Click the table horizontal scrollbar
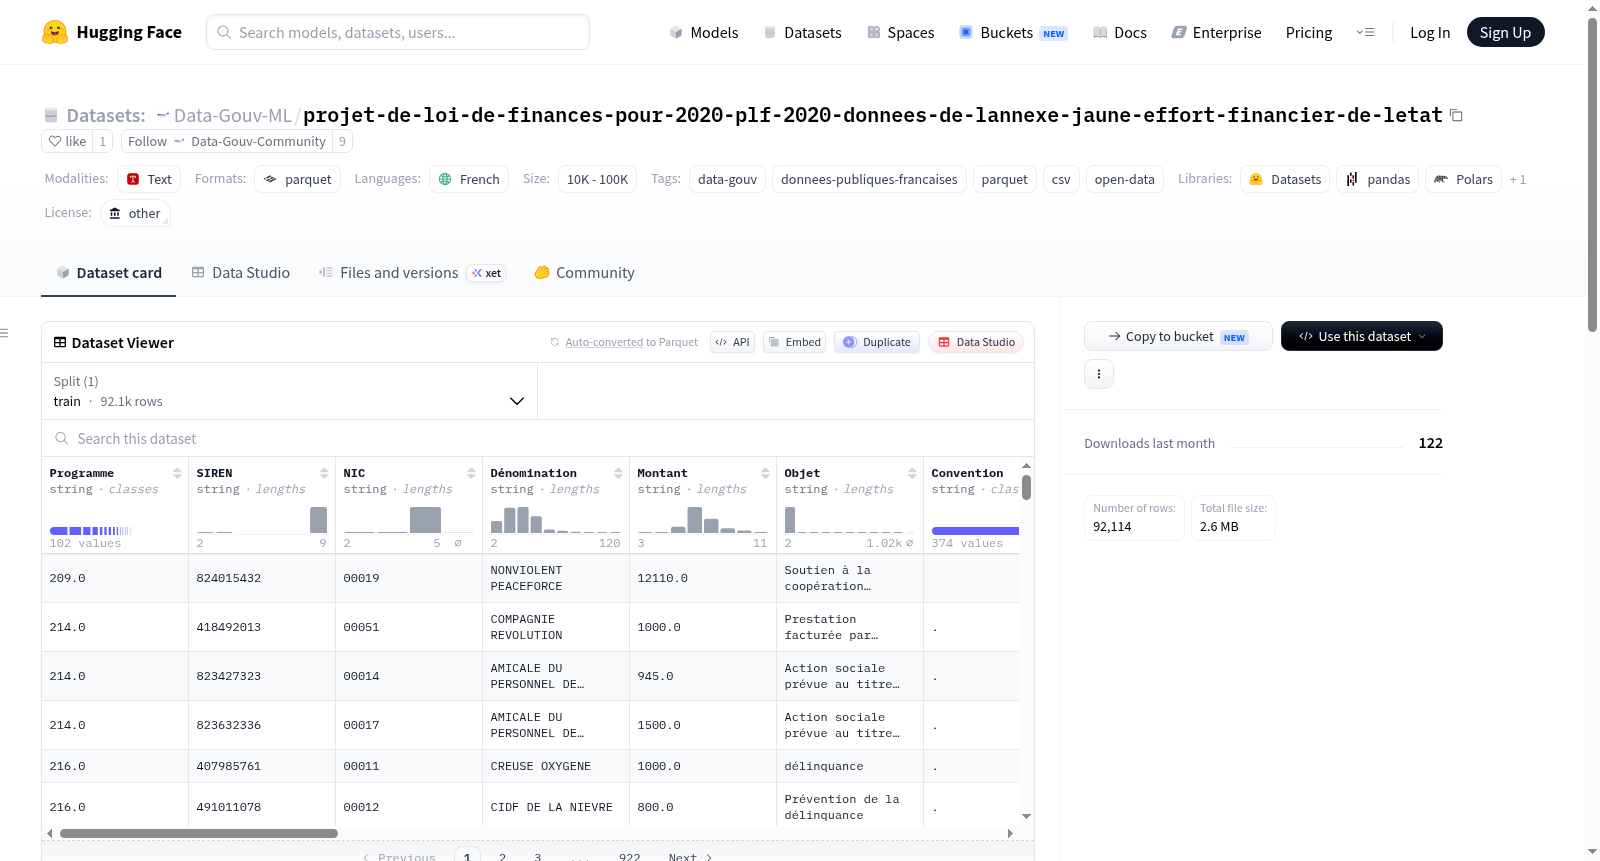Image resolution: width=1600 pixels, height=861 pixels. click(198, 833)
